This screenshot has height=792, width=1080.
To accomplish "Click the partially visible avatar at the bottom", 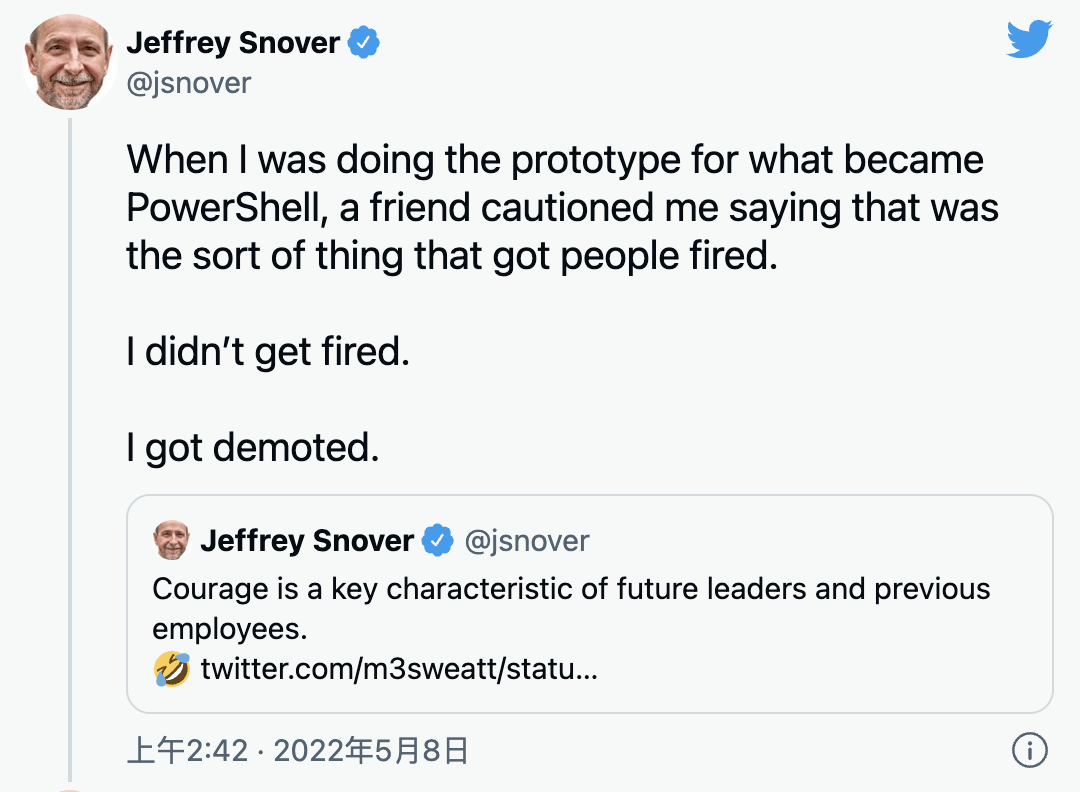I will (69, 789).
